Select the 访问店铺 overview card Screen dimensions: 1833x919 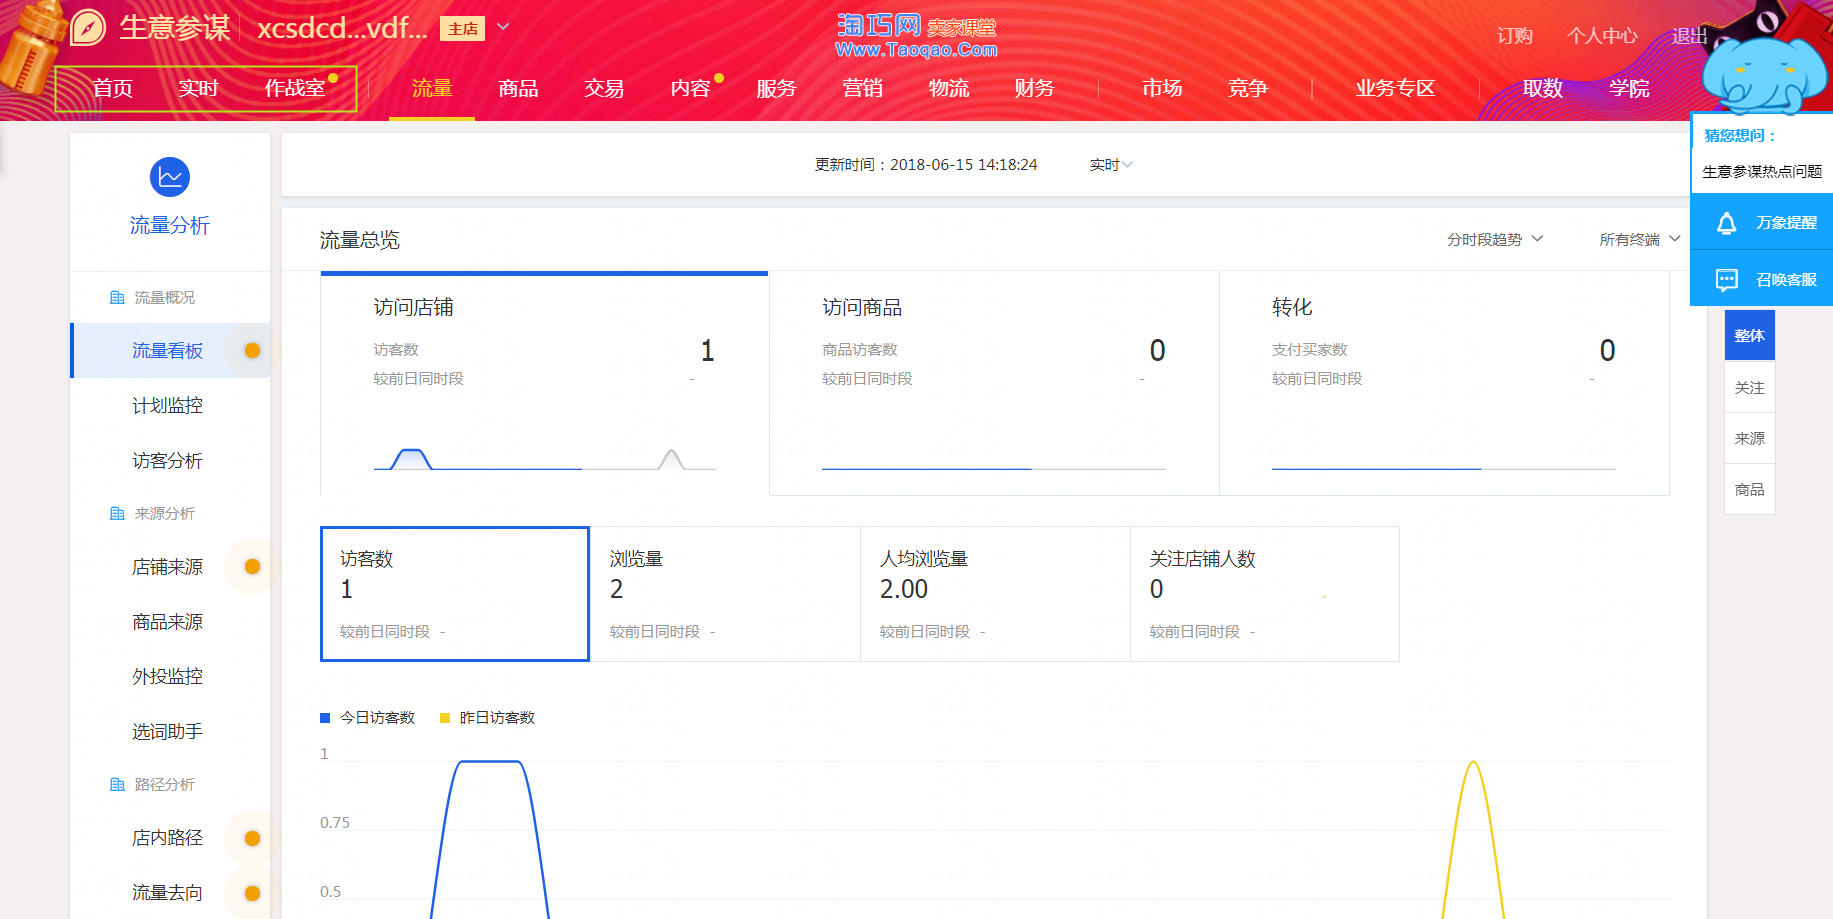pos(544,383)
